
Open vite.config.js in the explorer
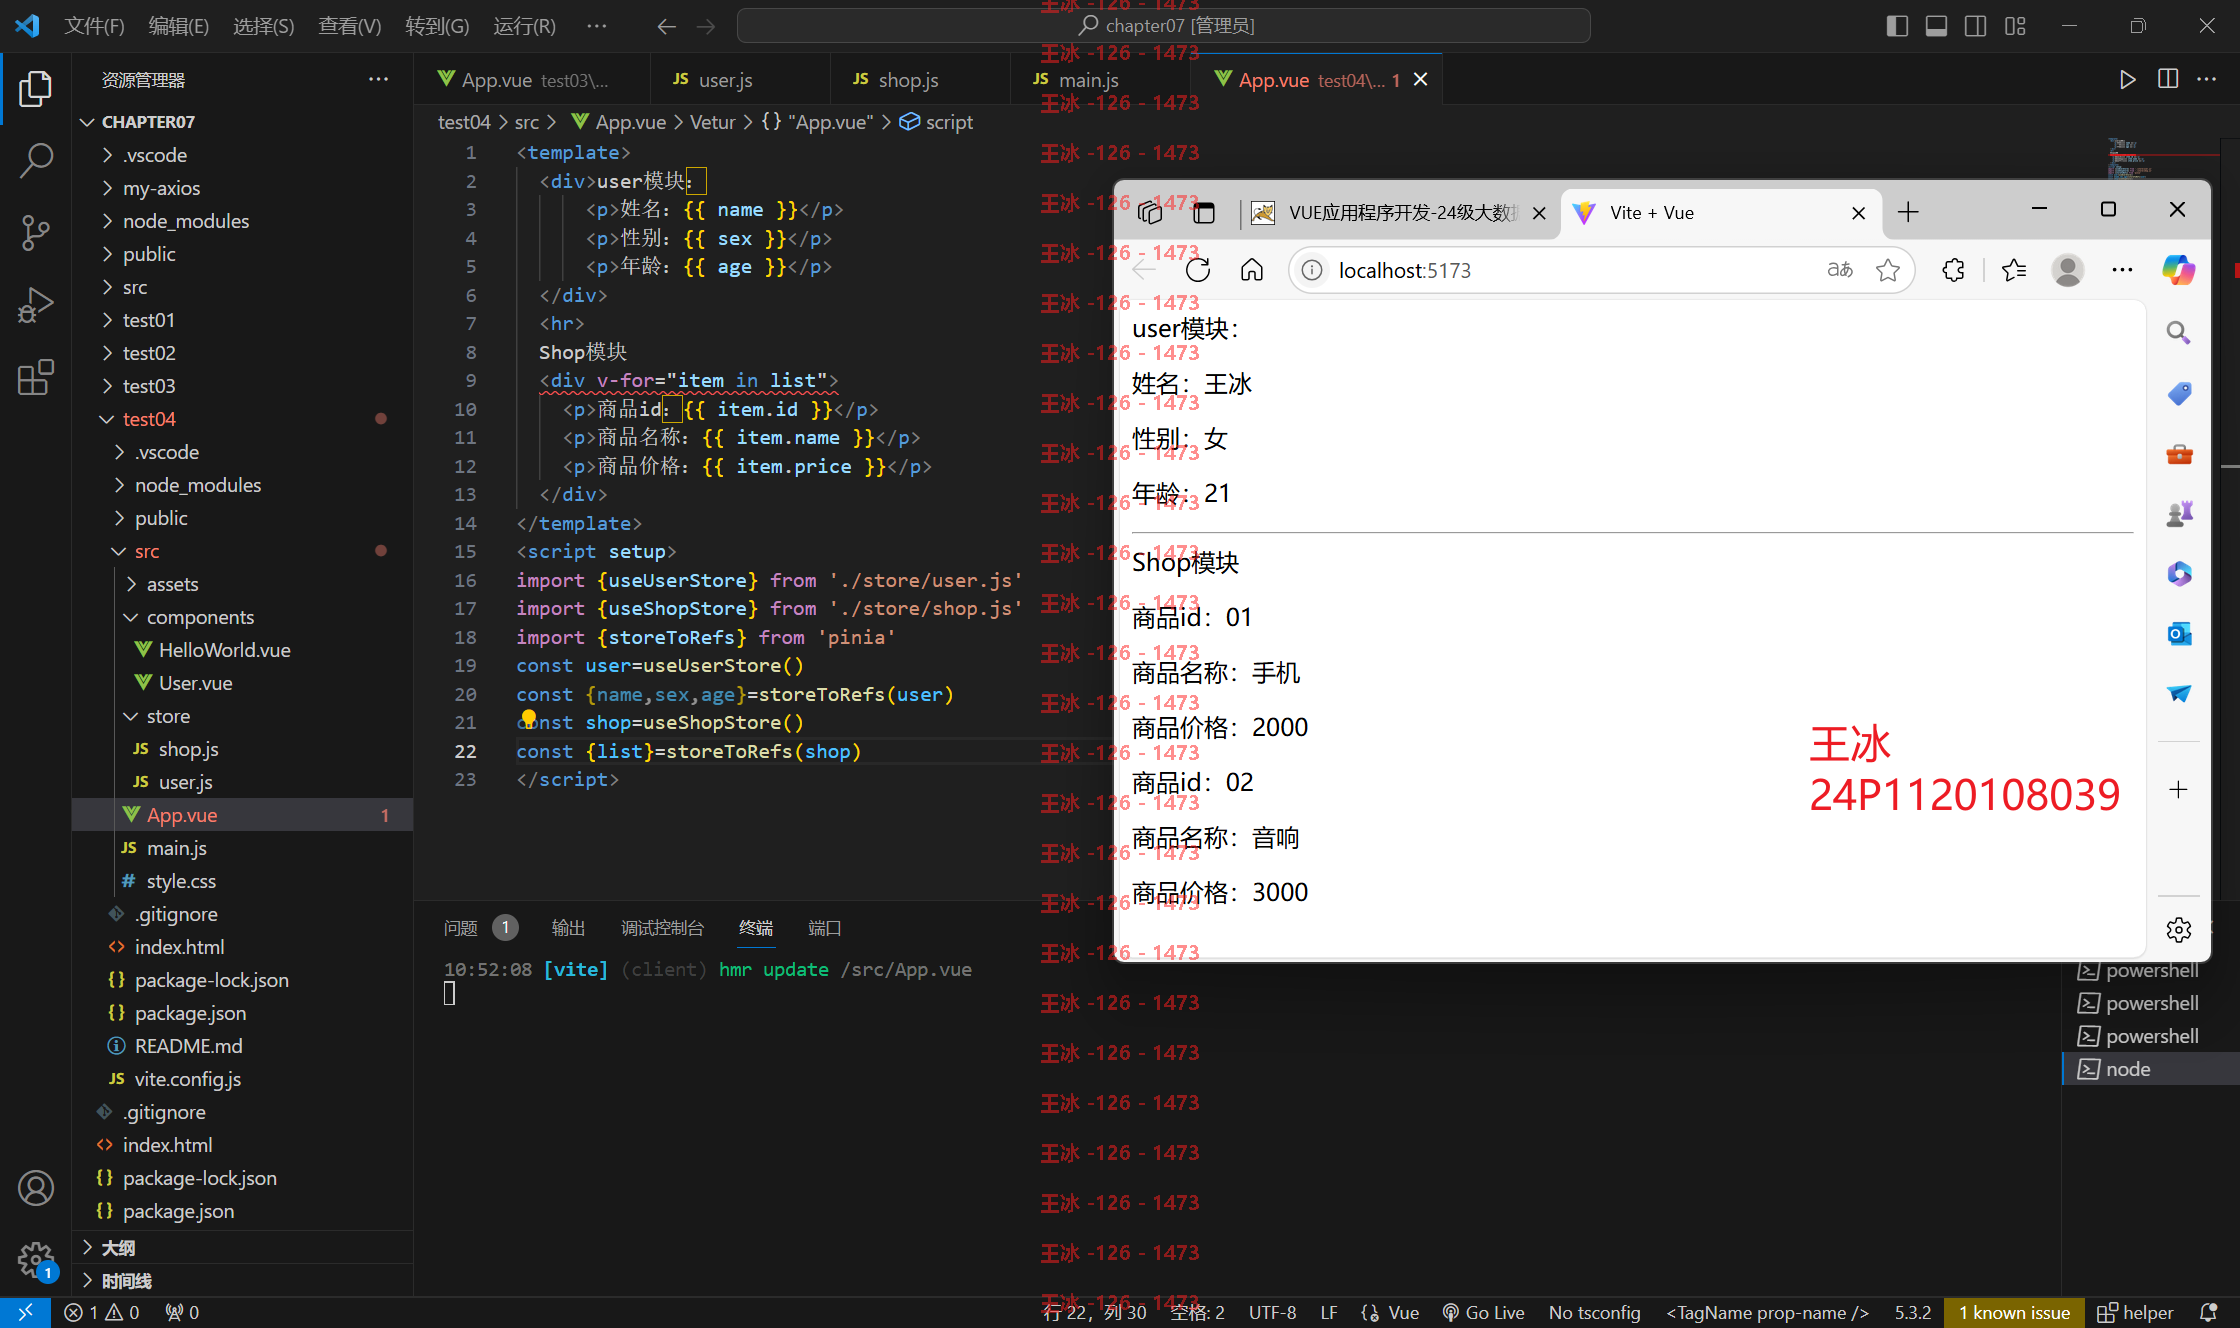(242, 1079)
